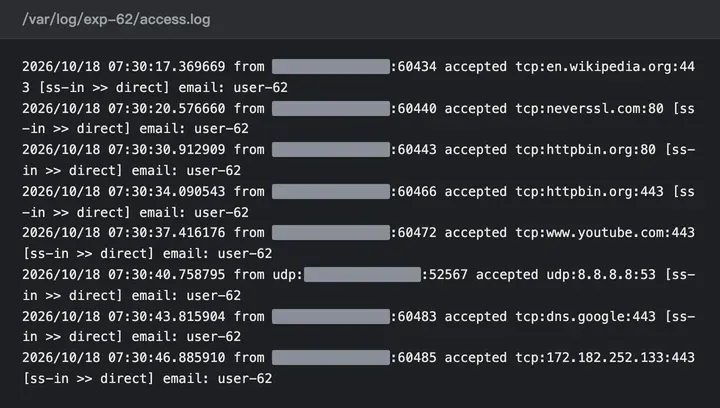Click the redacted IP before port 60485
Screen dimensions: 720x408
(331, 358)
